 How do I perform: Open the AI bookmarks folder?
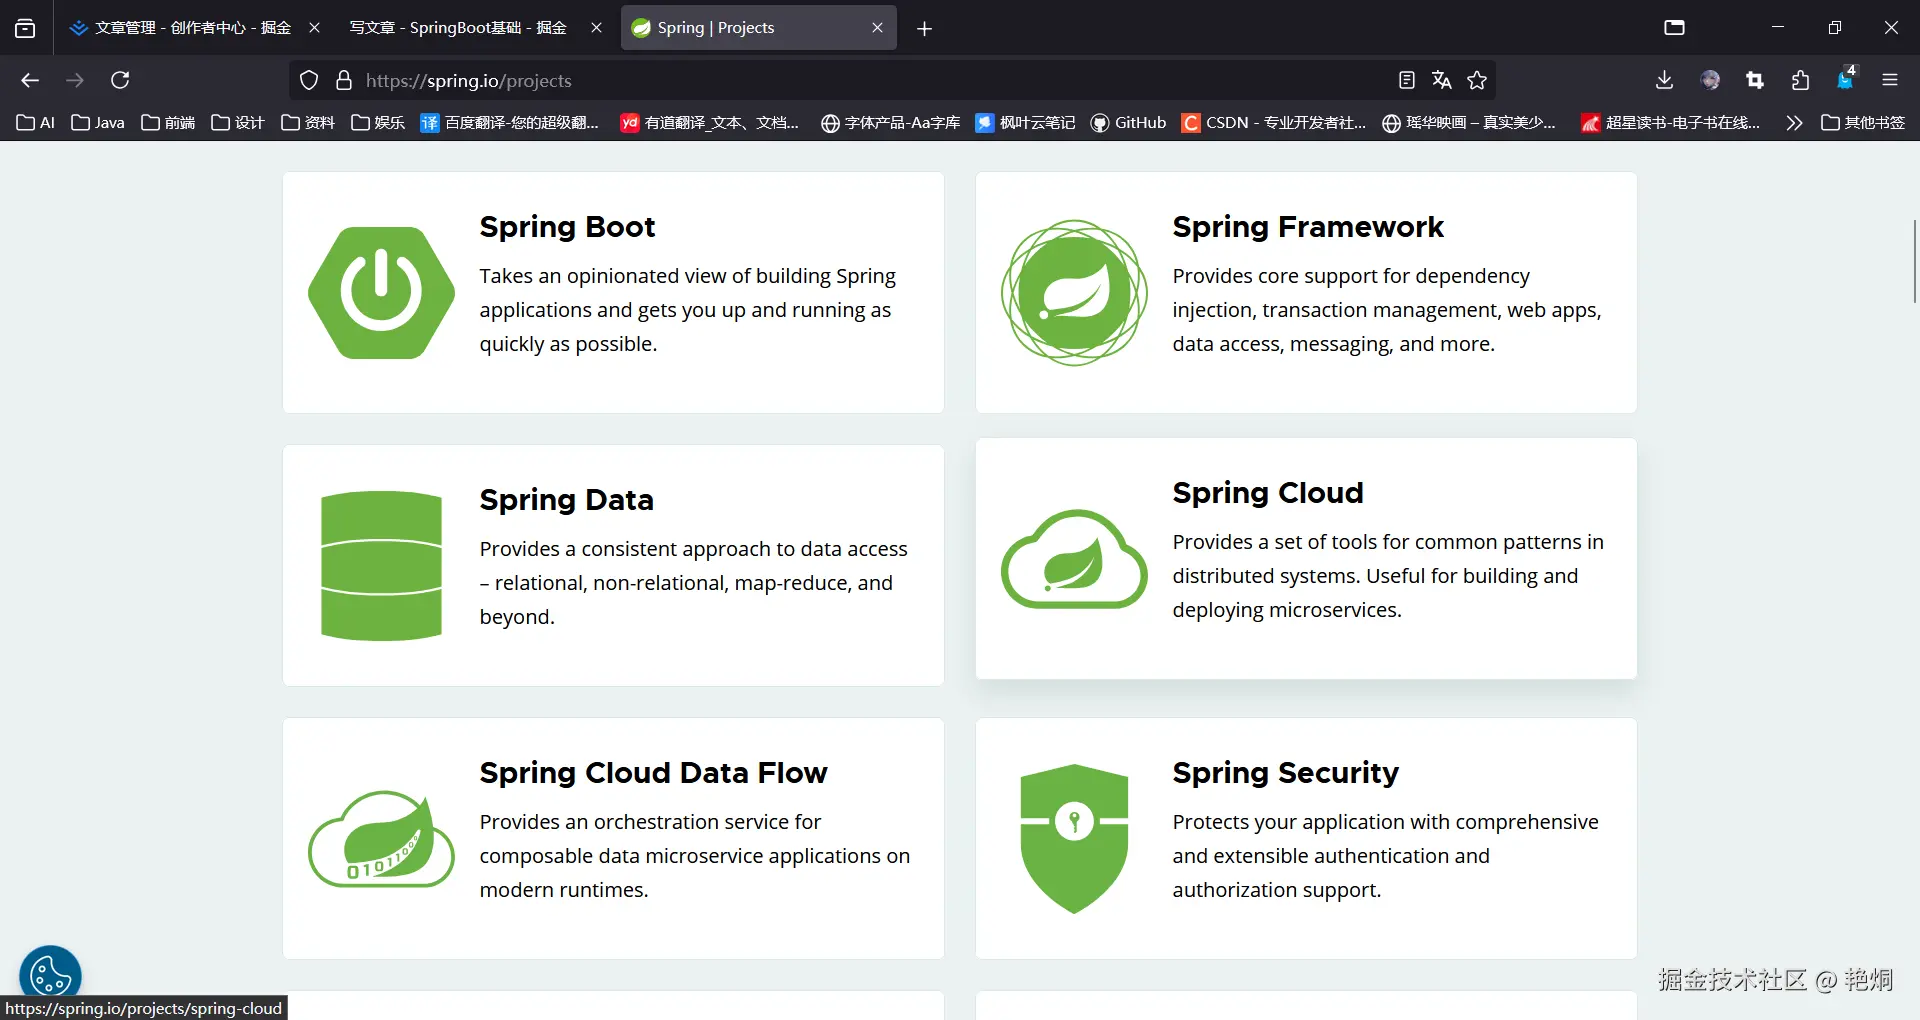(x=36, y=122)
